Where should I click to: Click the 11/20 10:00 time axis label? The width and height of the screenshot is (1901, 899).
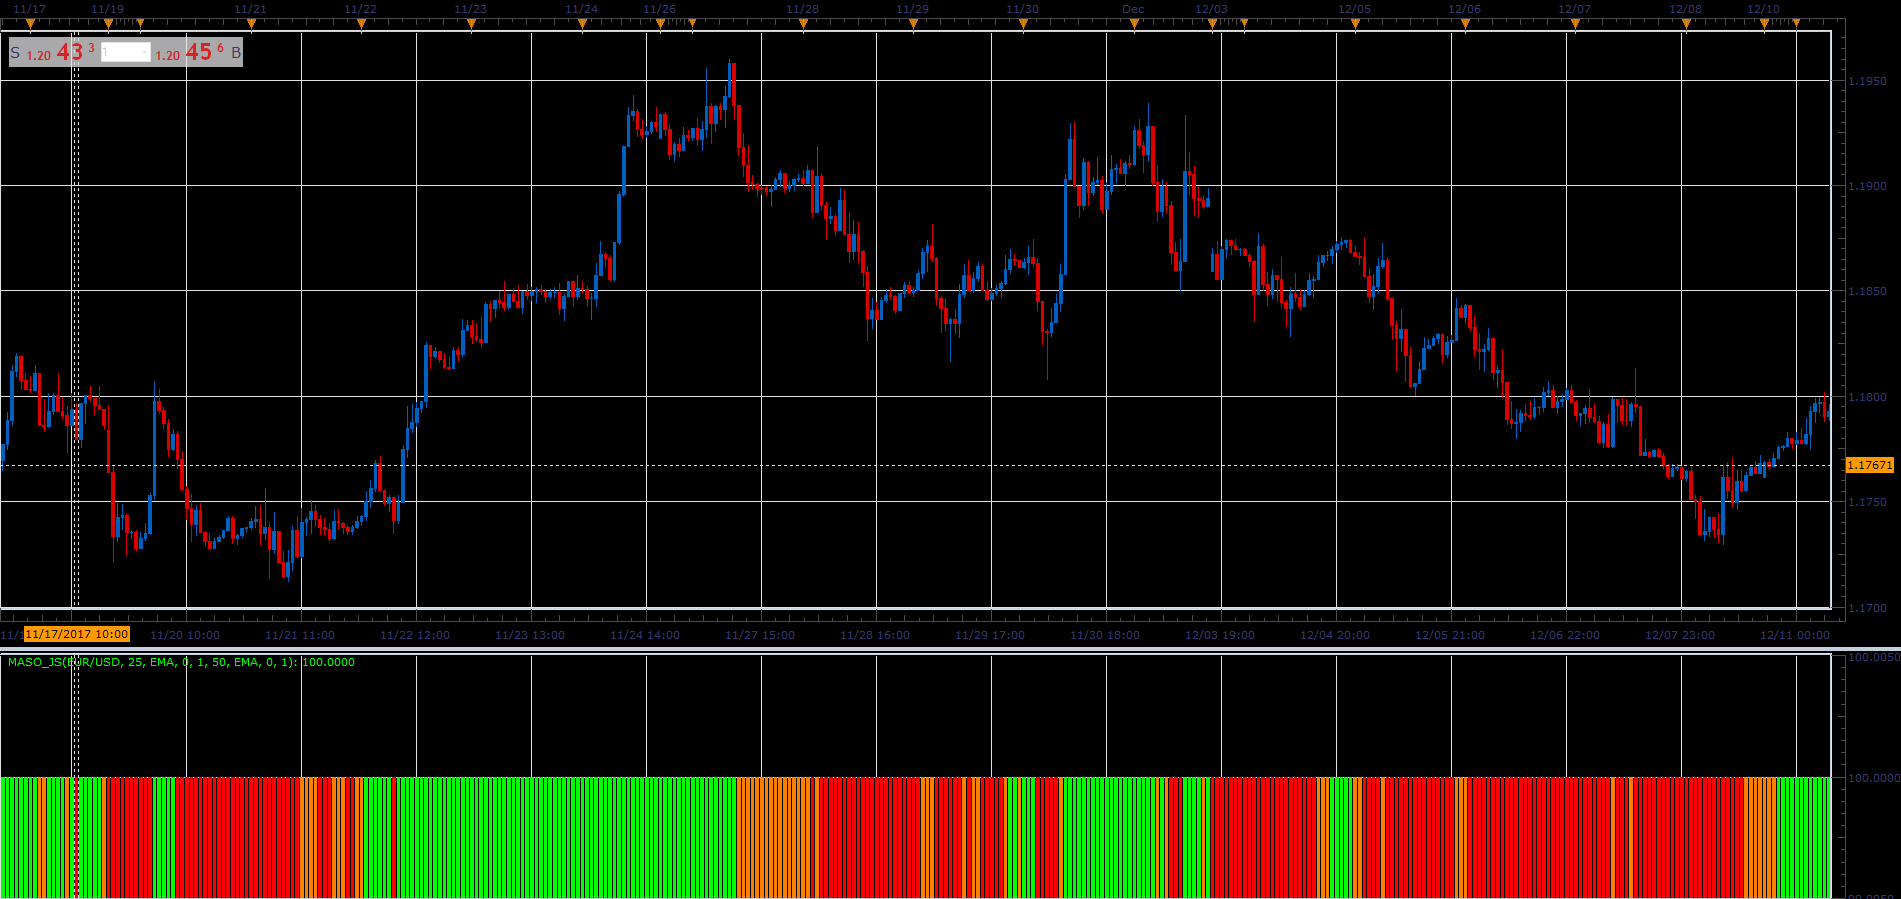[185, 635]
